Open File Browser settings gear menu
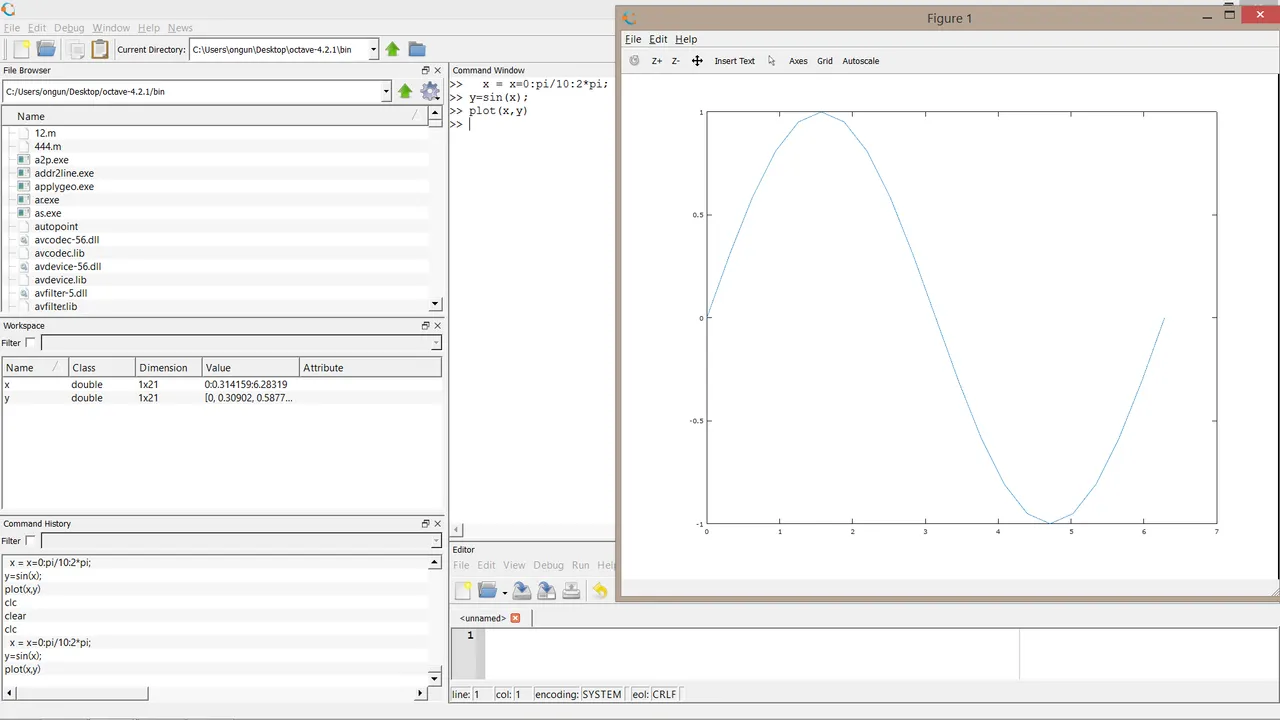This screenshot has width=1280, height=720. click(x=430, y=91)
